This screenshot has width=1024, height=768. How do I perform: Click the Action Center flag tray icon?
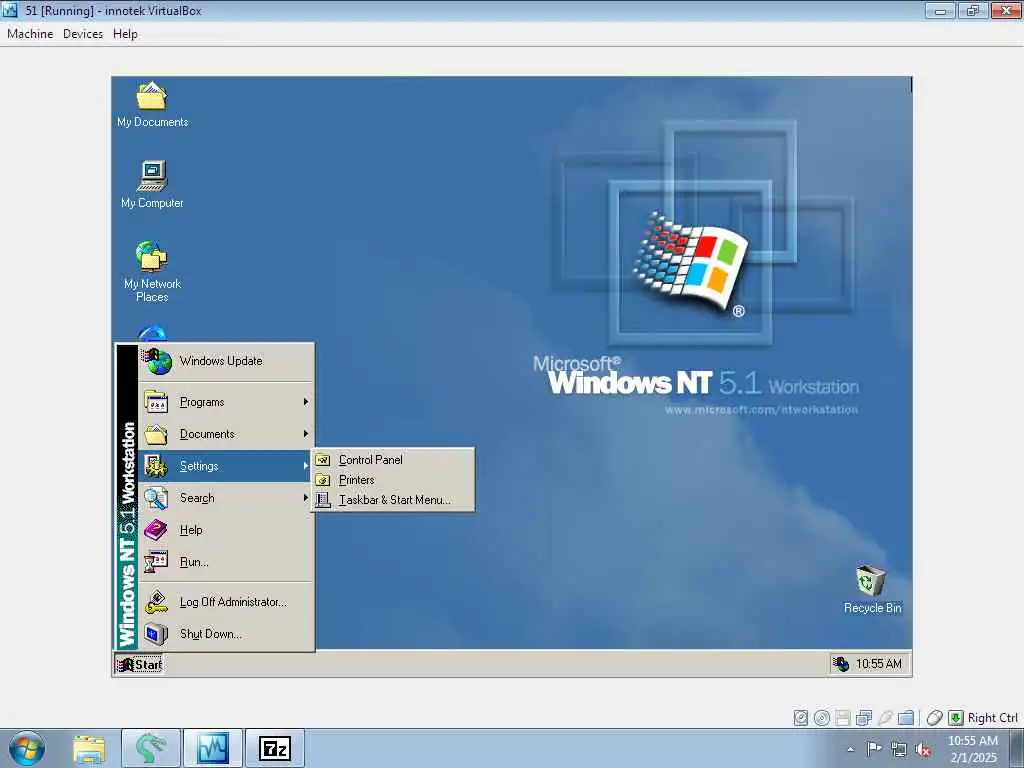pos(874,749)
